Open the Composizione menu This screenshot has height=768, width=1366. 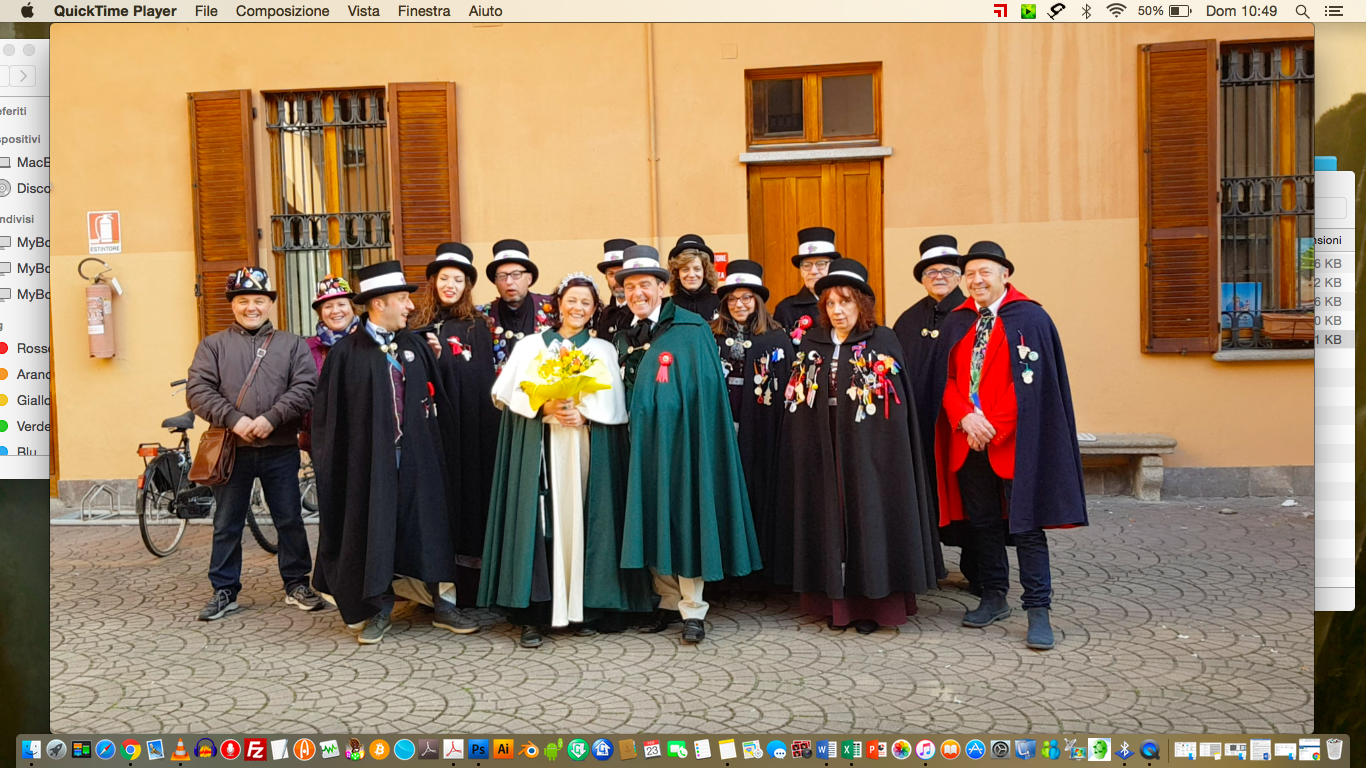(282, 11)
